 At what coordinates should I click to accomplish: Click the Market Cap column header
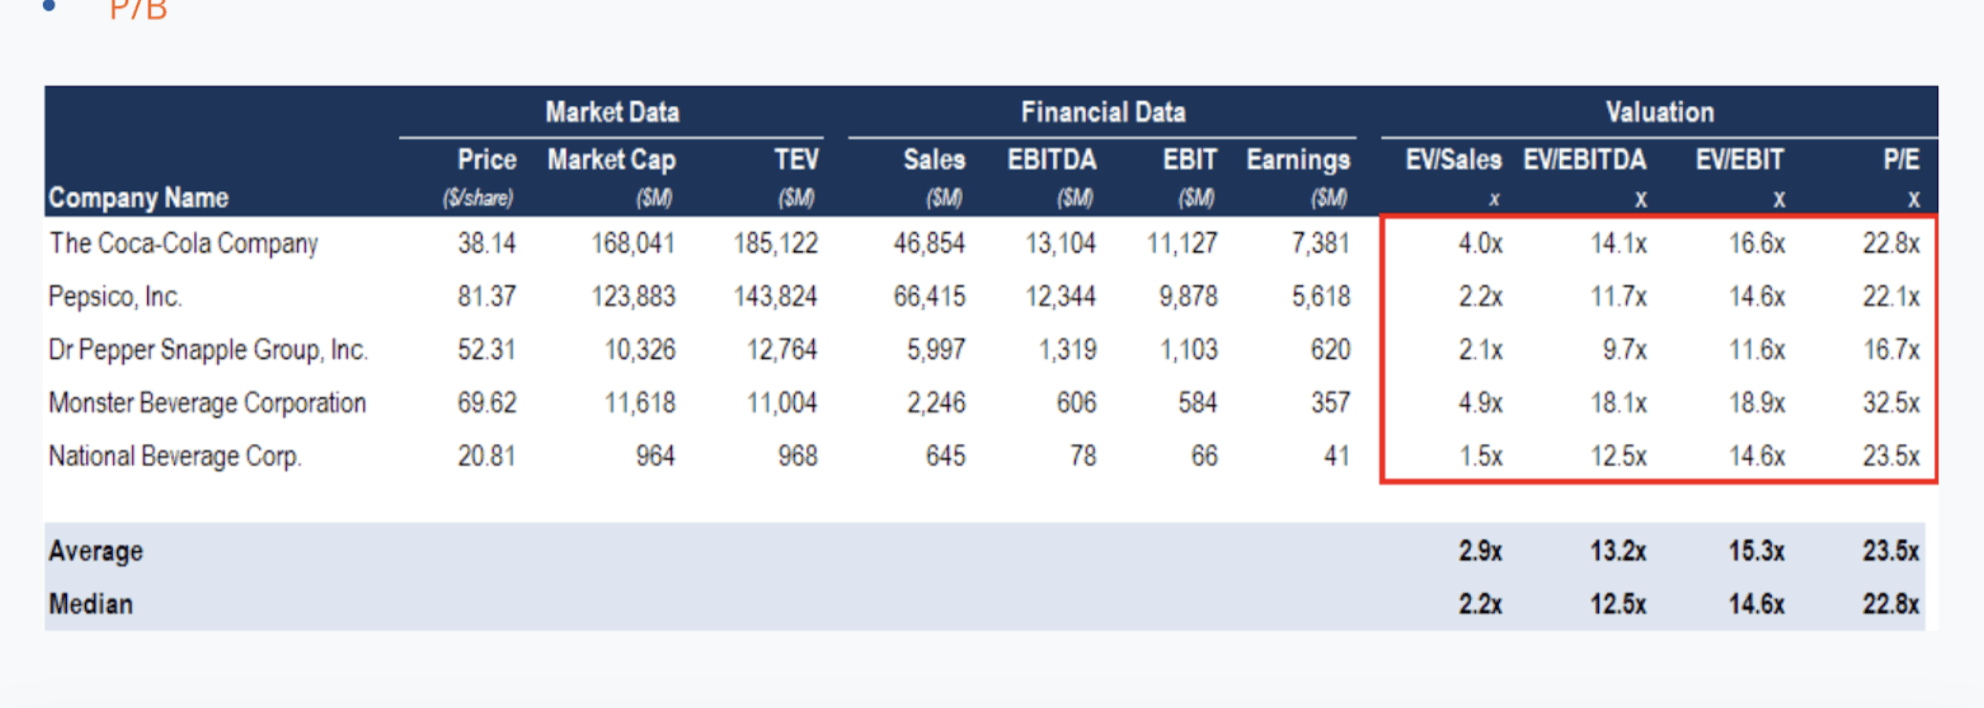click(x=611, y=160)
